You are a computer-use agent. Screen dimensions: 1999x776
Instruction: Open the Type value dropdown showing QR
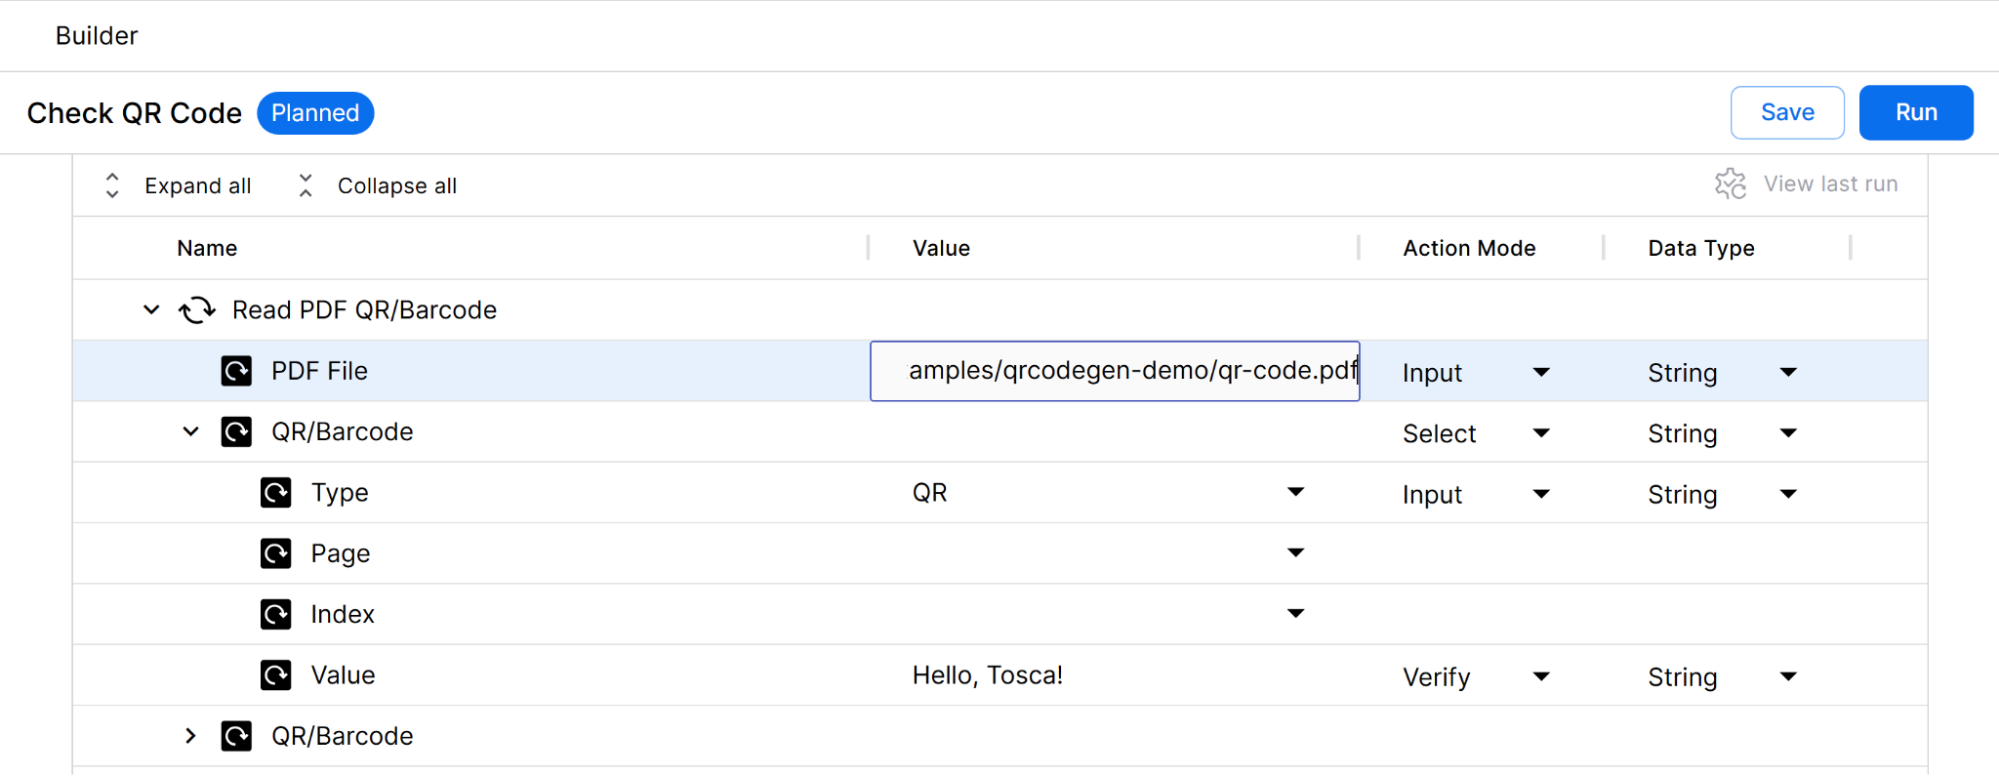(1295, 492)
